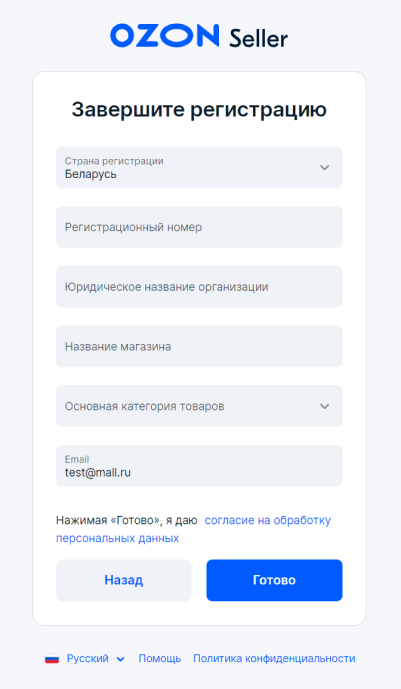Open the Политика конфиденциальности link
Image resolution: width=401 pixels, height=689 pixels.
[275, 659]
